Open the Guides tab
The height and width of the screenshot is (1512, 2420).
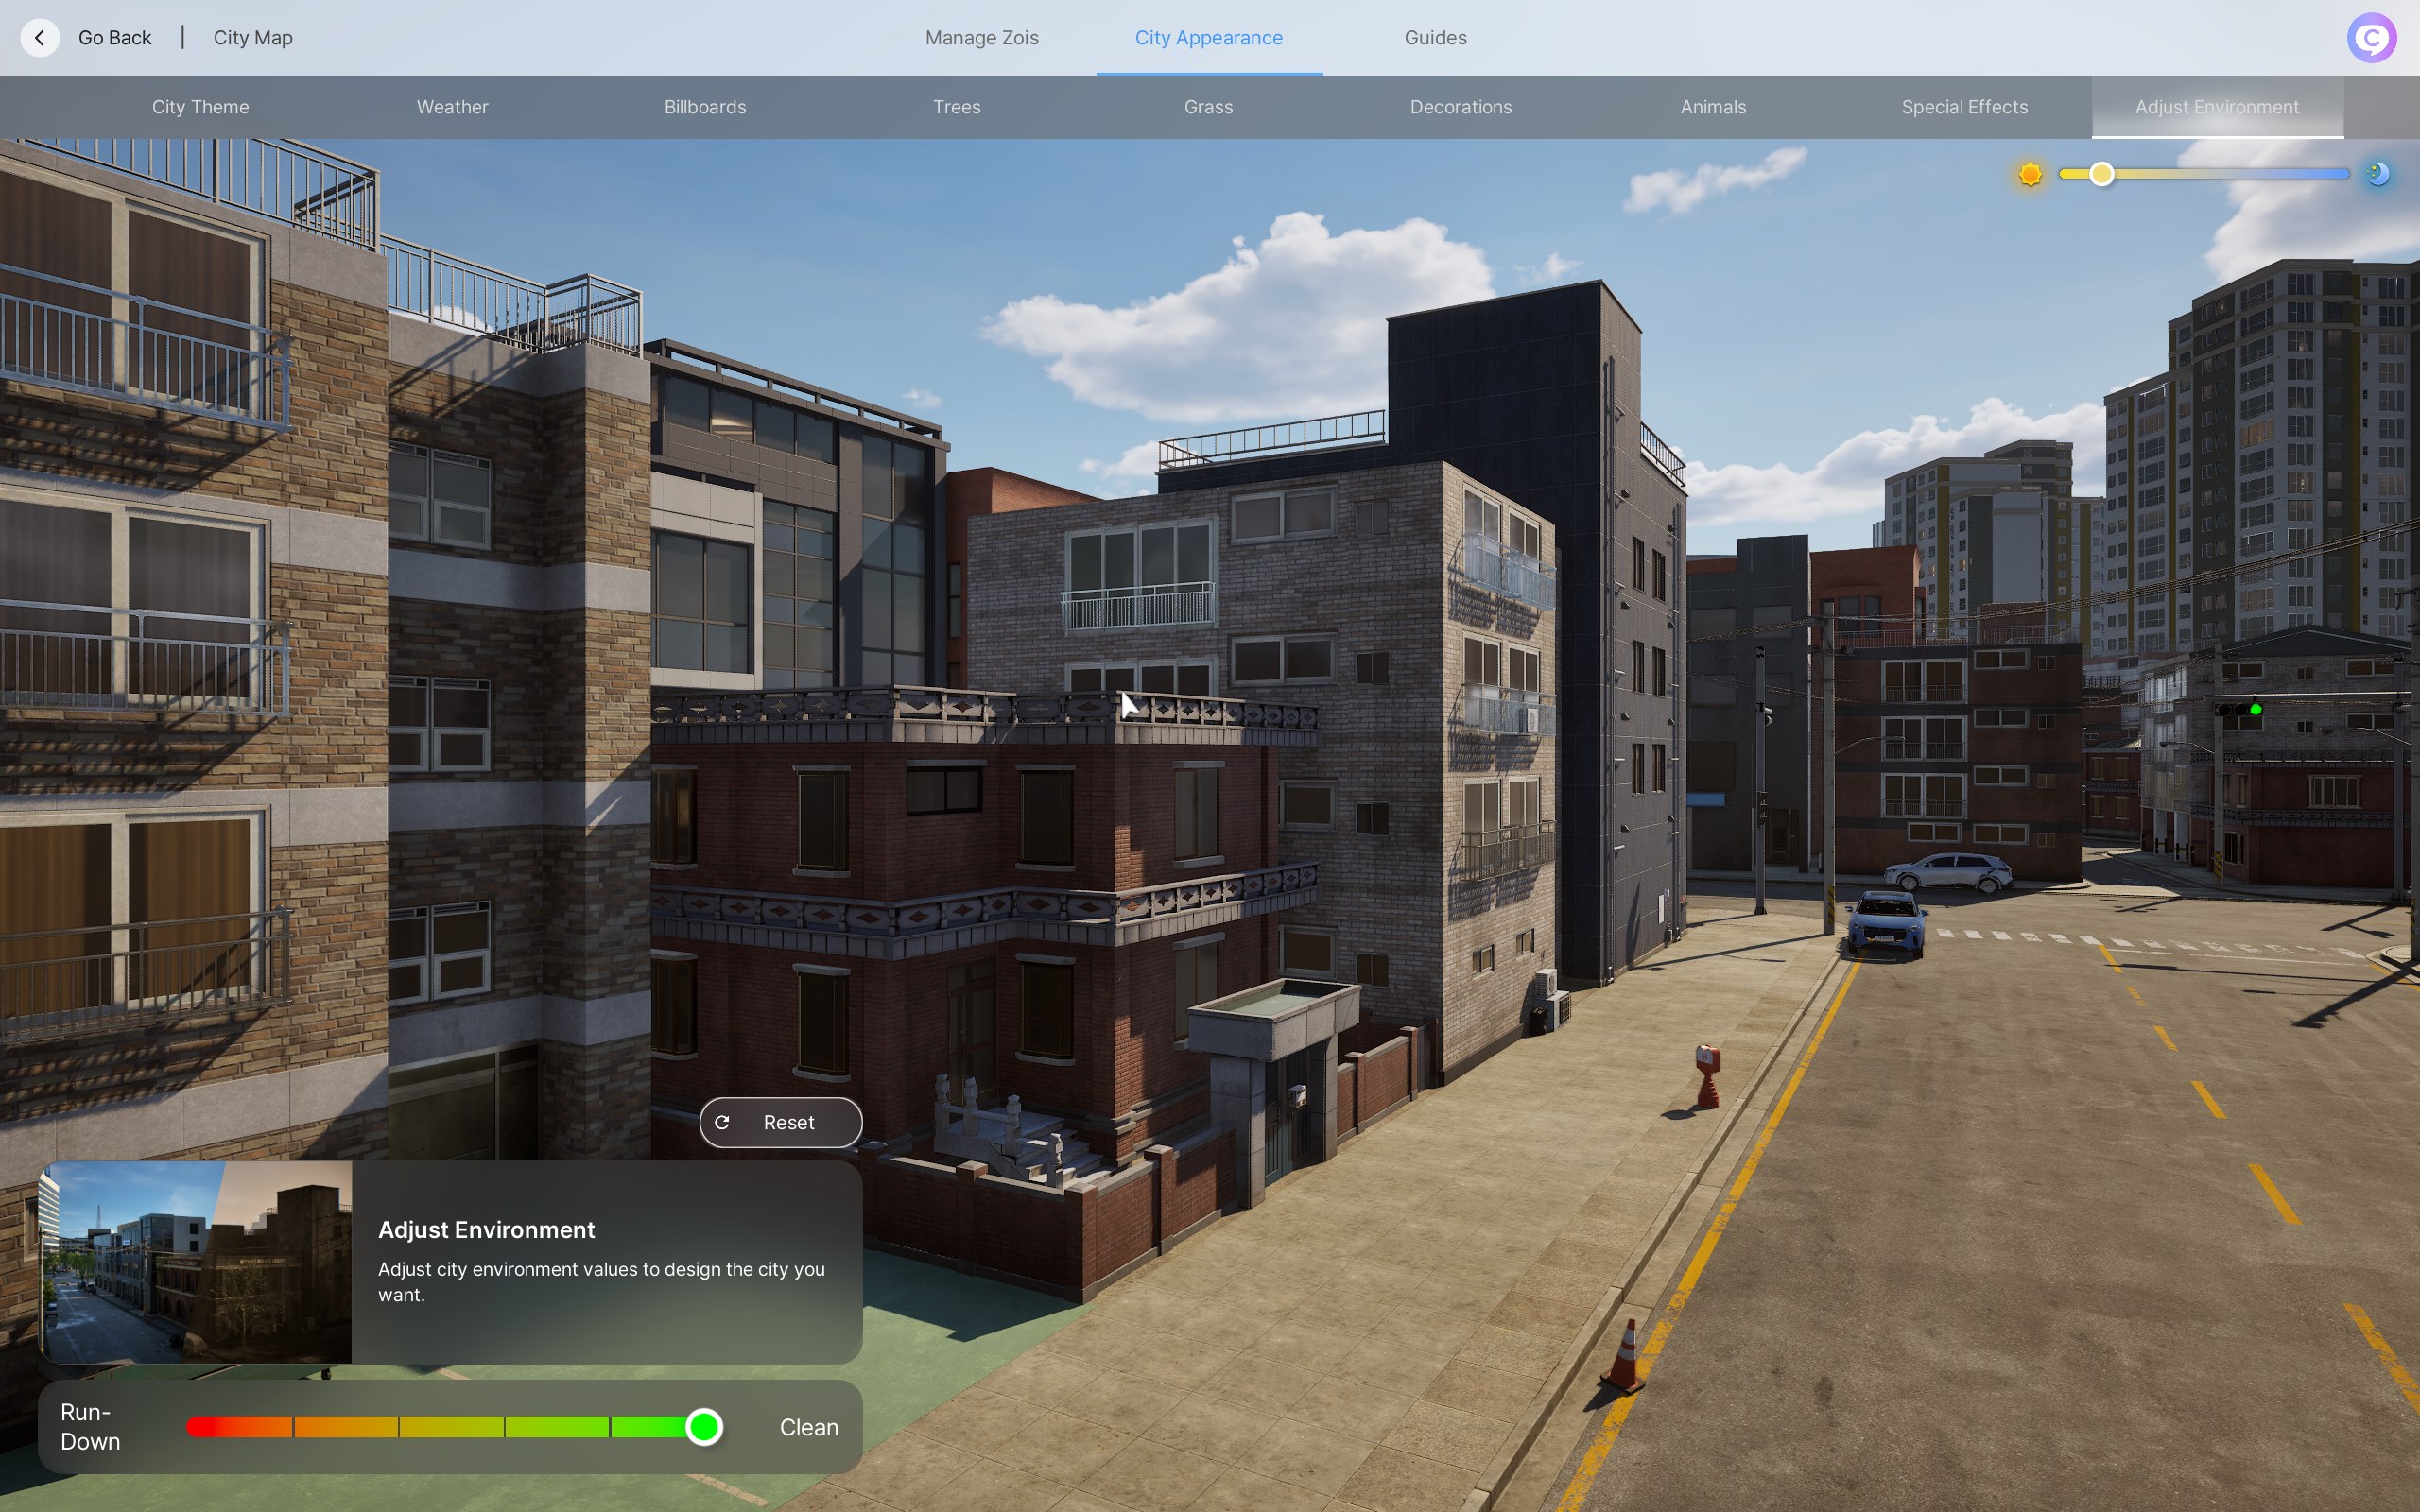point(1435,38)
